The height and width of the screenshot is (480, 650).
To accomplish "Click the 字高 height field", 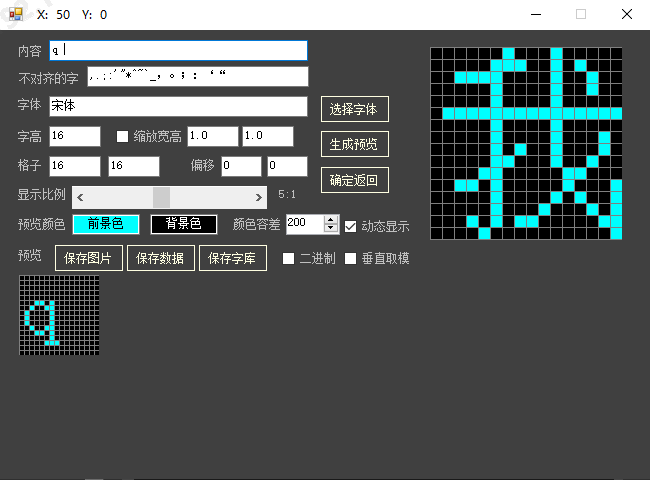I will pyautogui.click(x=75, y=136).
